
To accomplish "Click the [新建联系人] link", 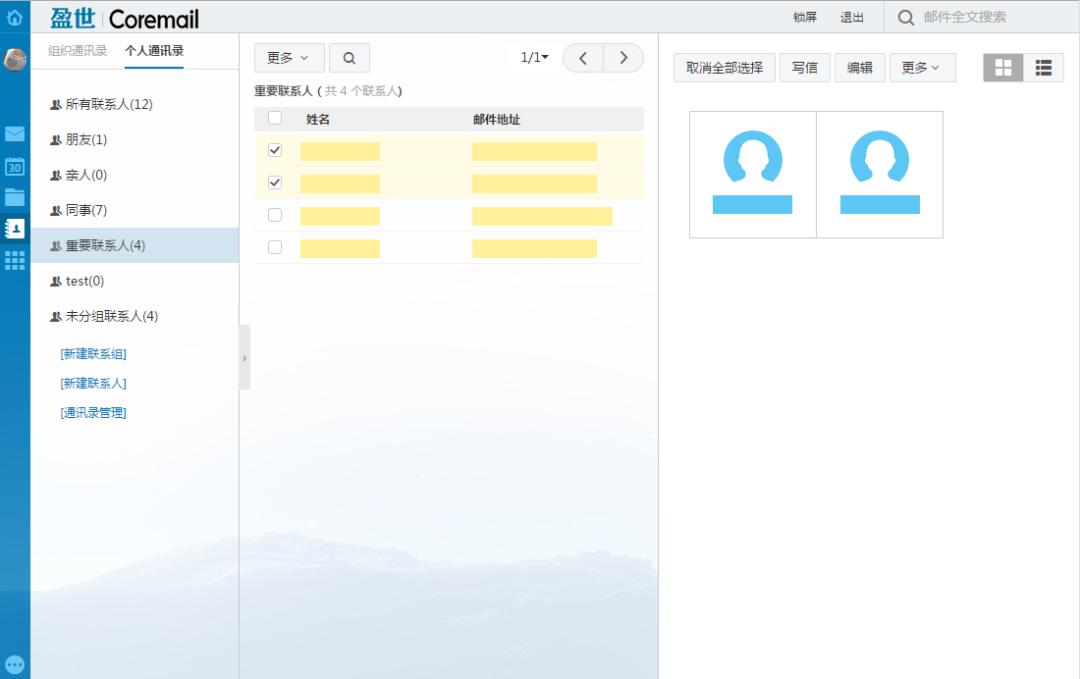I will coord(93,383).
